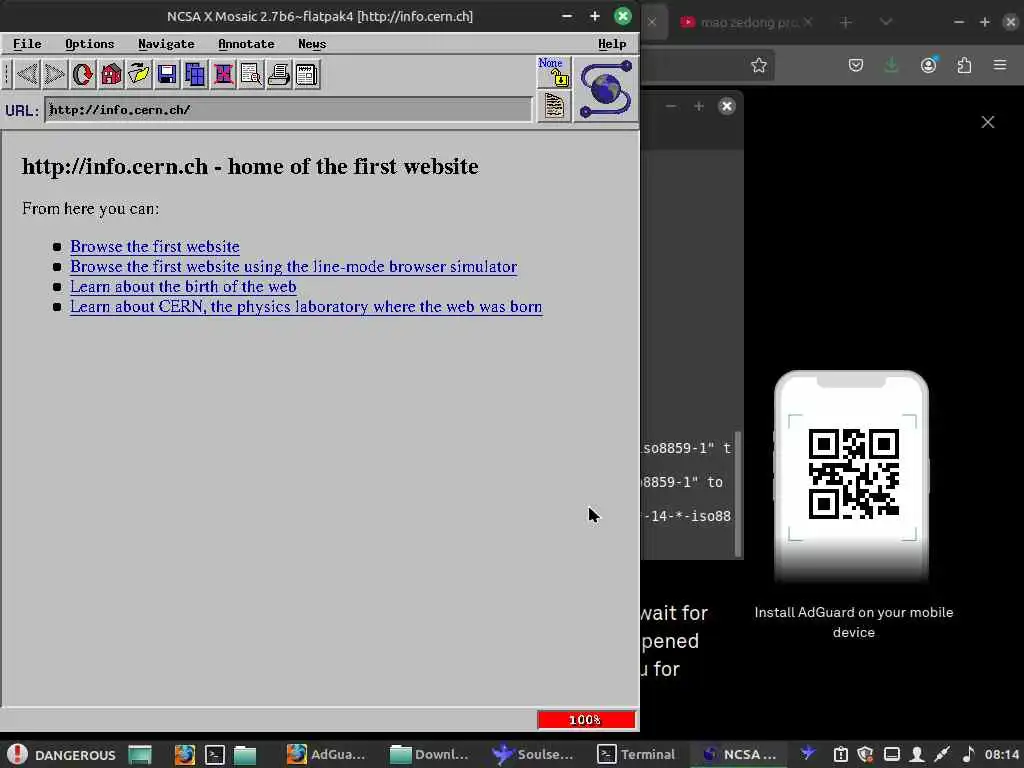Open the Firefox account icon

928,65
